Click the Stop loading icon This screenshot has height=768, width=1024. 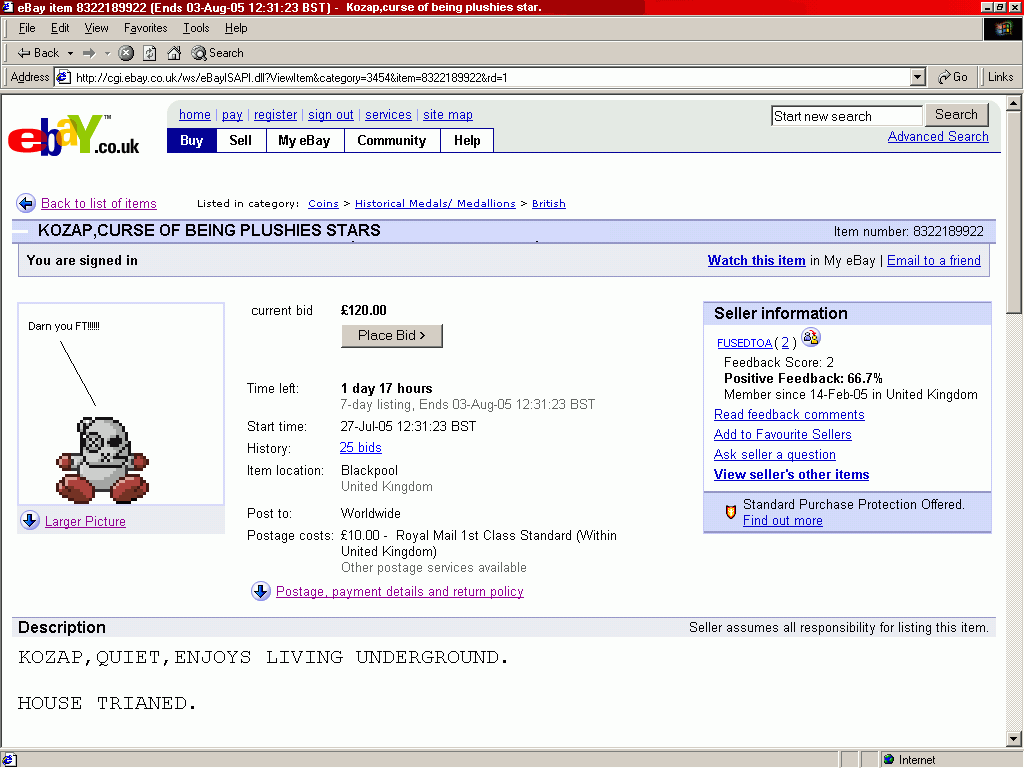tap(124, 52)
